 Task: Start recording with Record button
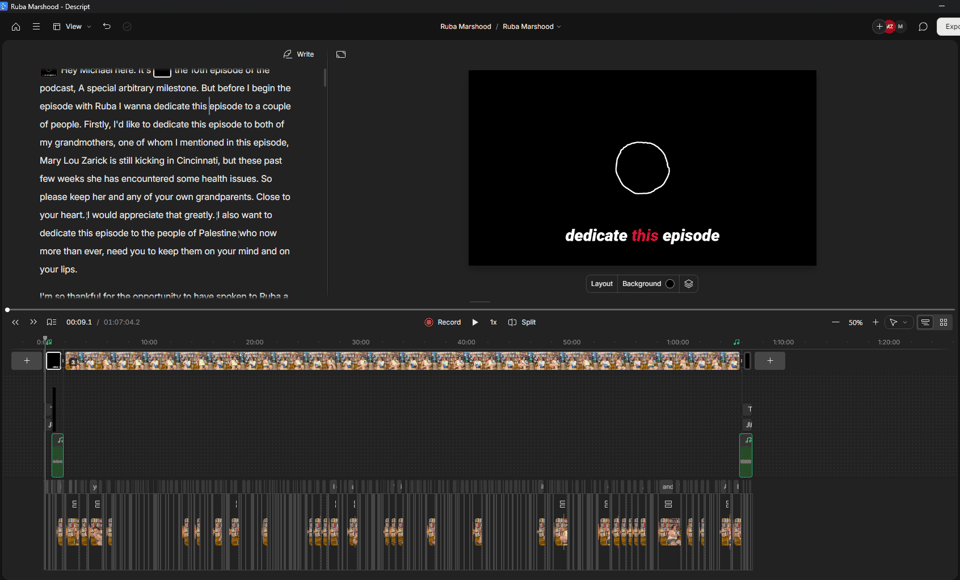pos(443,322)
